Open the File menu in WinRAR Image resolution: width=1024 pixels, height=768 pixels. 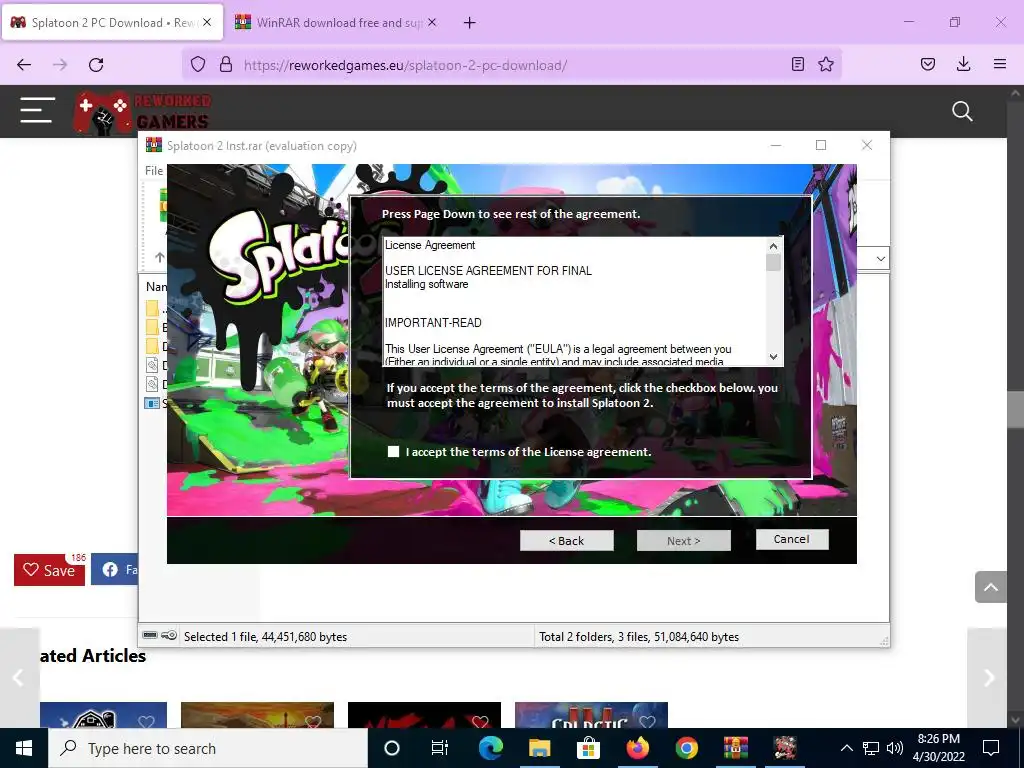point(154,170)
